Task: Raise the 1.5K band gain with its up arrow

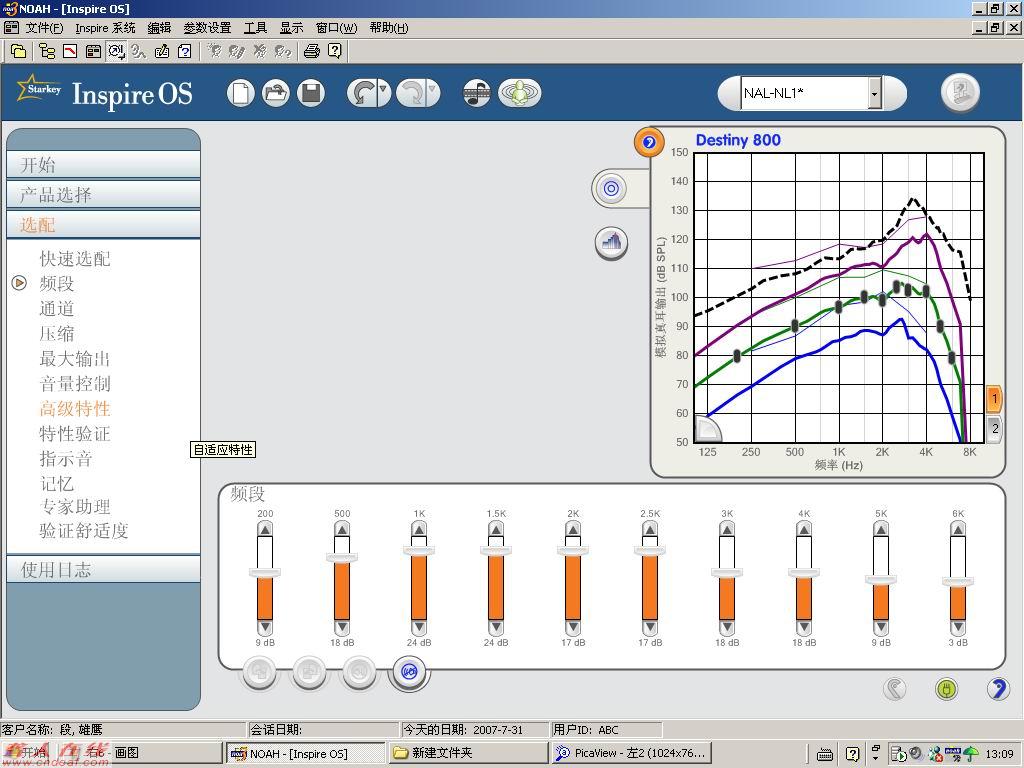Action: click(496, 530)
